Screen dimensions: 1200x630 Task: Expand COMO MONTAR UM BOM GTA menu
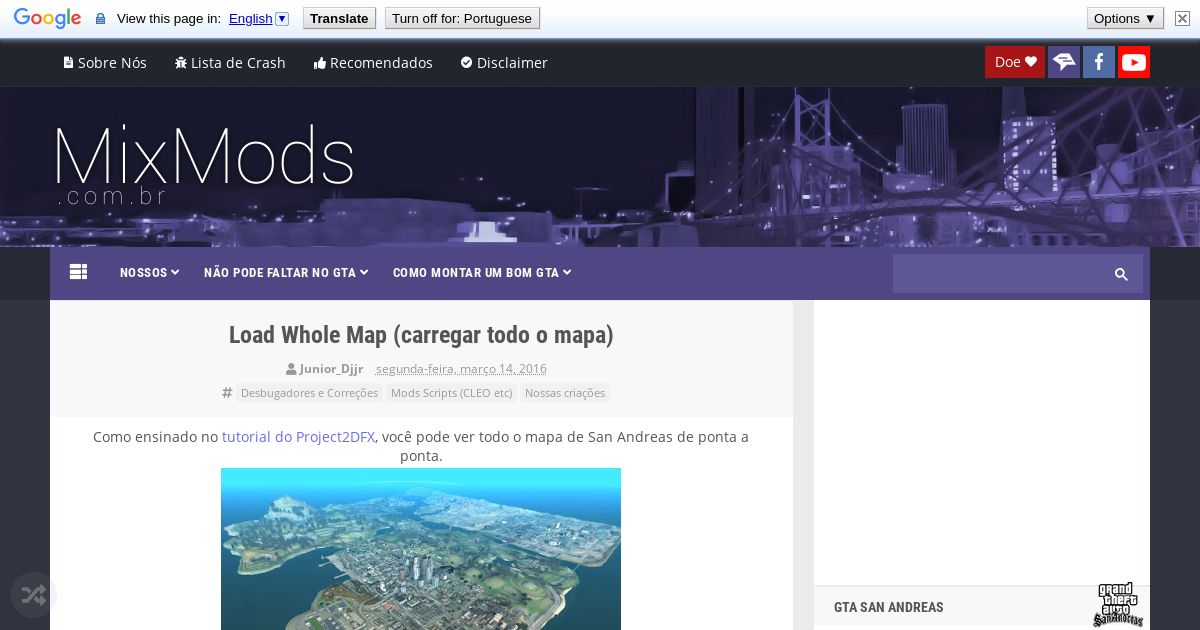[482, 273]
